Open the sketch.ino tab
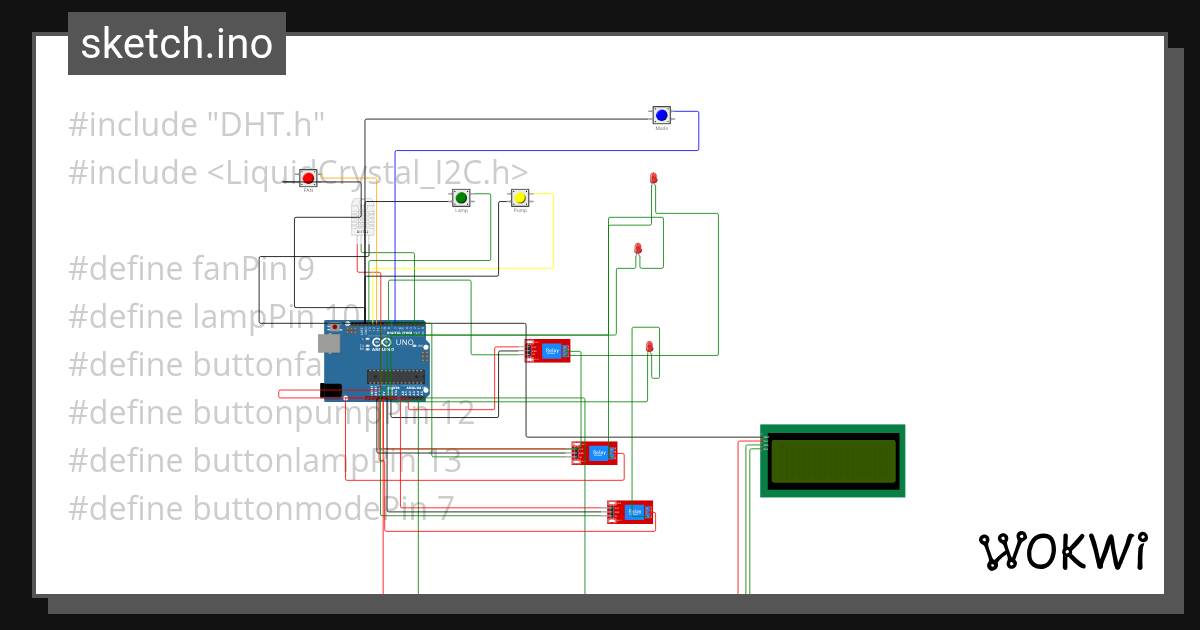This screenshot has height=630, width=1200. click(176, 43)
